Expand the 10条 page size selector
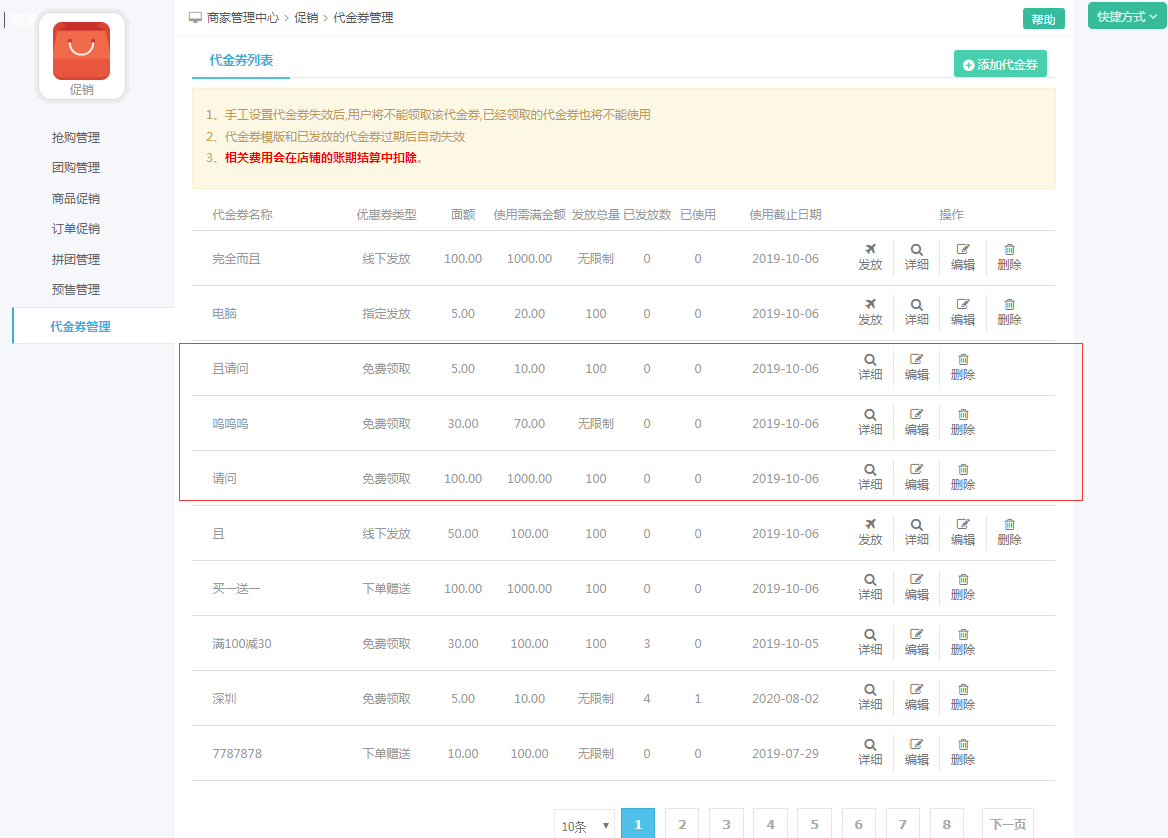This screenshot has height=838, width=1168. click(584, 826)
